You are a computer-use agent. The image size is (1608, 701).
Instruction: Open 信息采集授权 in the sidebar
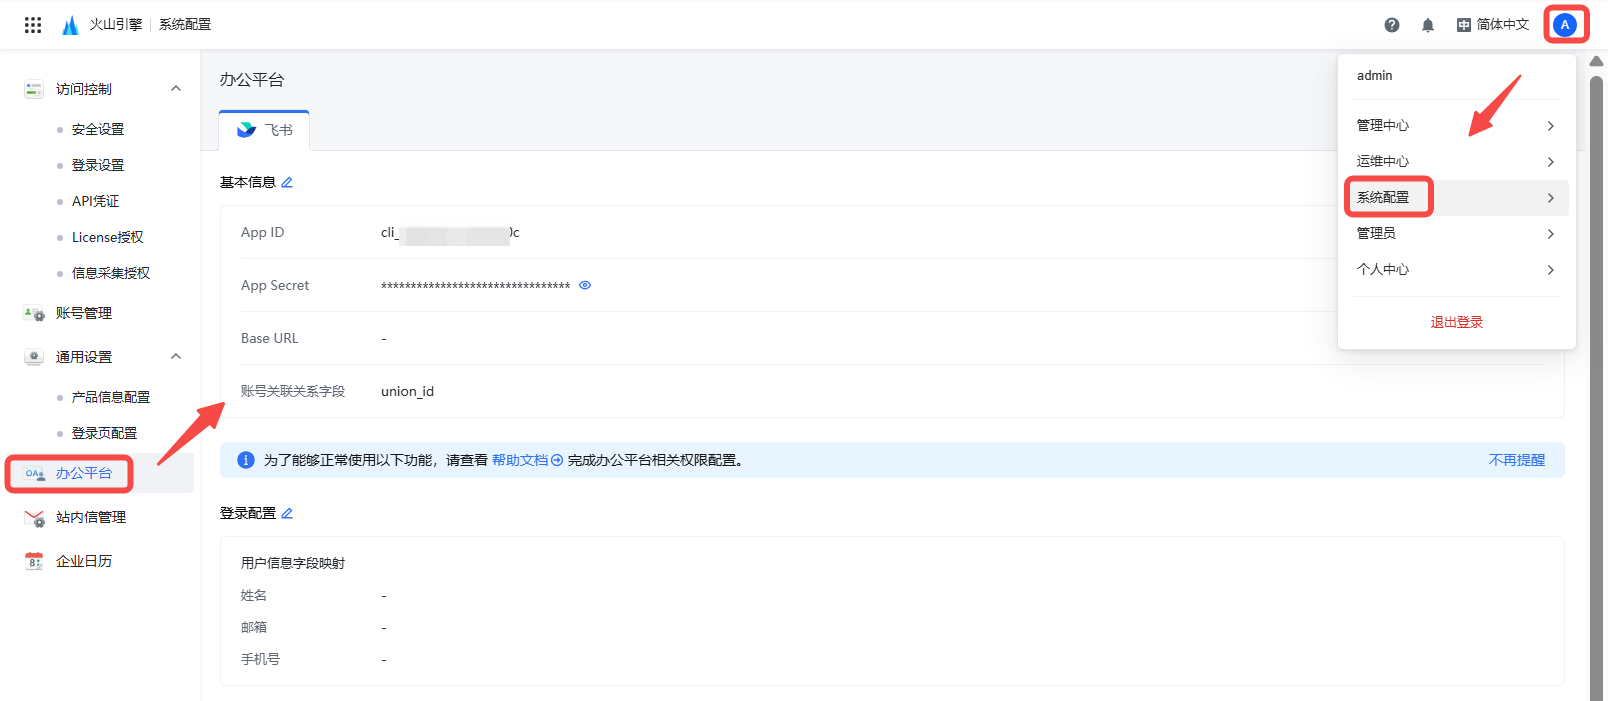[x=111, y=273]
